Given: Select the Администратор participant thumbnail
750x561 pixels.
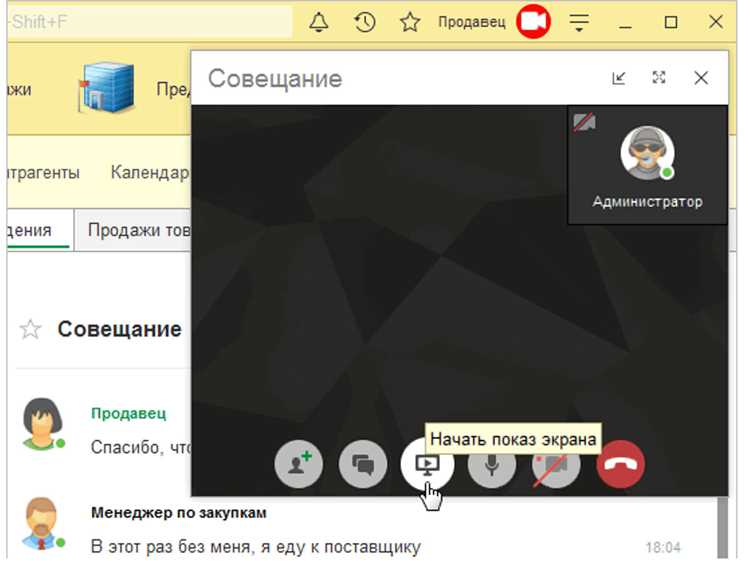Looking at the screenshot, I should point(647,165).
